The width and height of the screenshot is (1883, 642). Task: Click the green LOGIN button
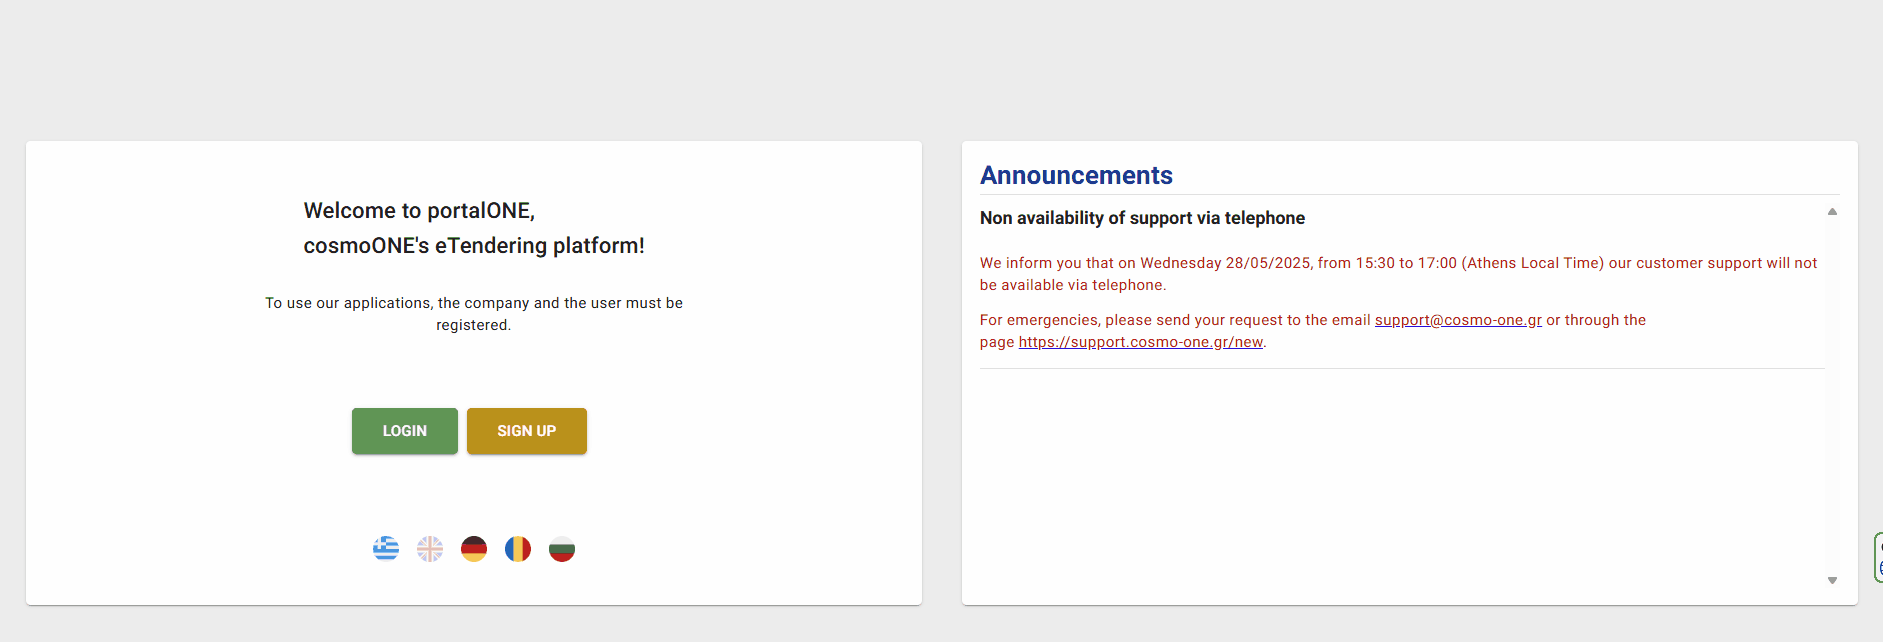405,431
